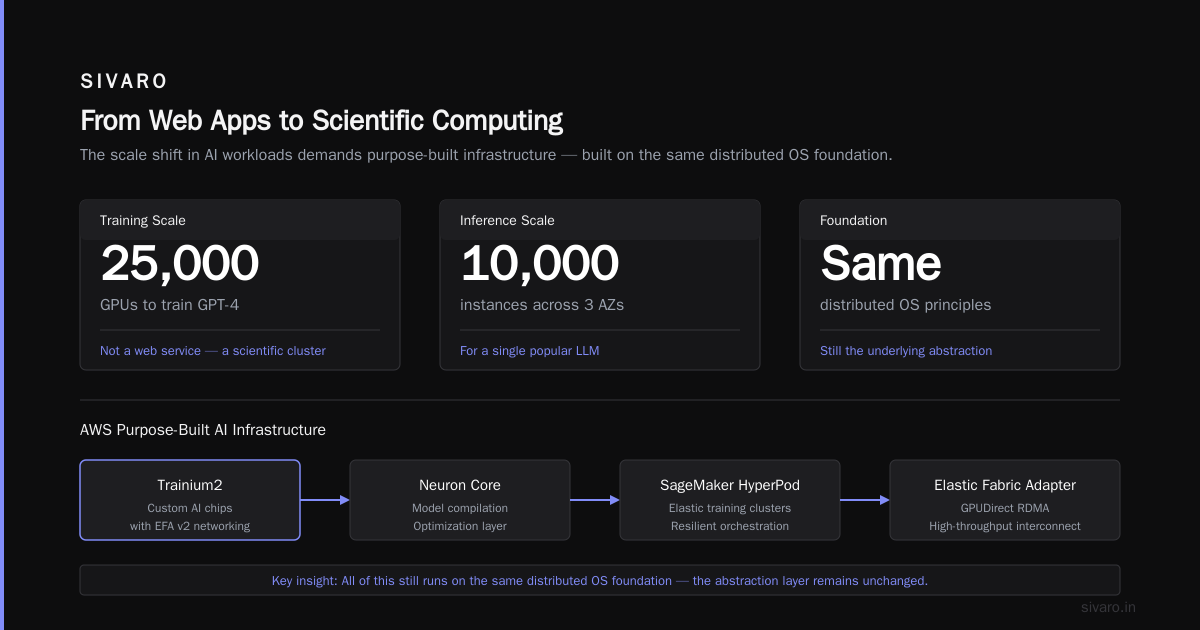
Task: Click "For a single popular LLM" note
Action: pos(530,351)
